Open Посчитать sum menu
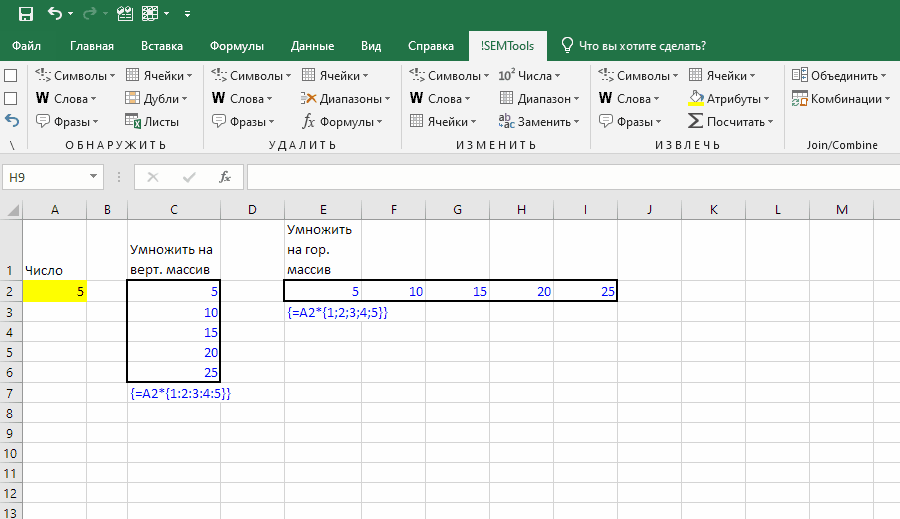The image size is (900, 519). [731, 122]
